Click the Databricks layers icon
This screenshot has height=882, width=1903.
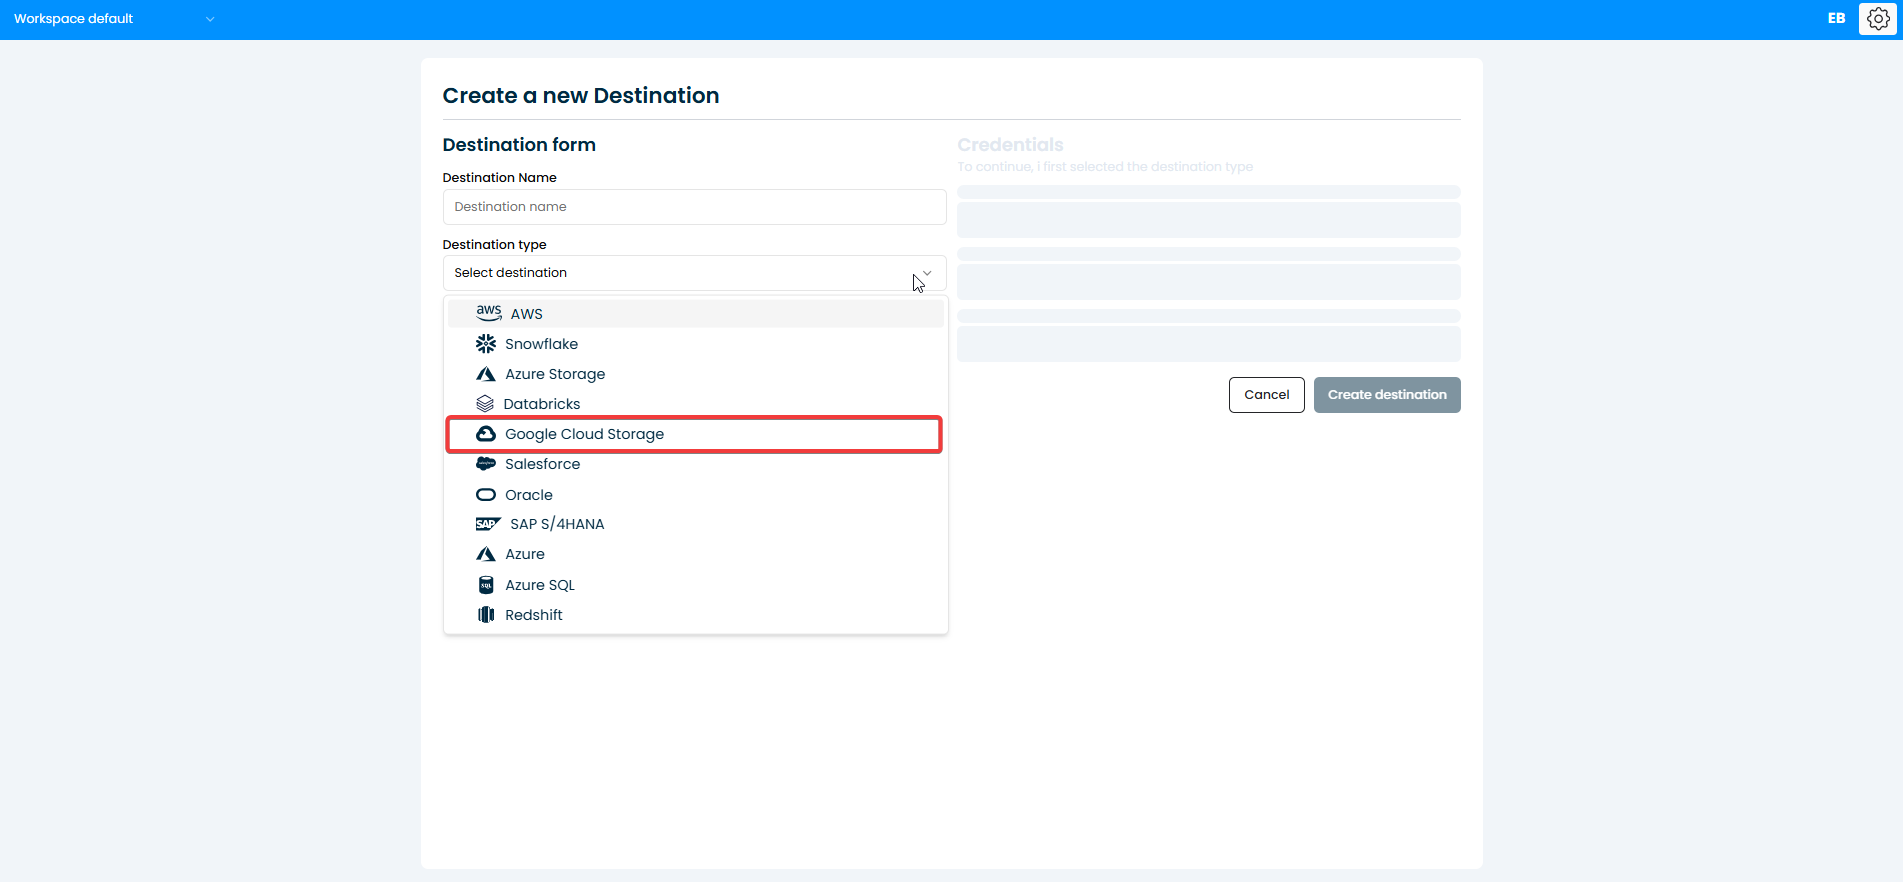(485, 404)
